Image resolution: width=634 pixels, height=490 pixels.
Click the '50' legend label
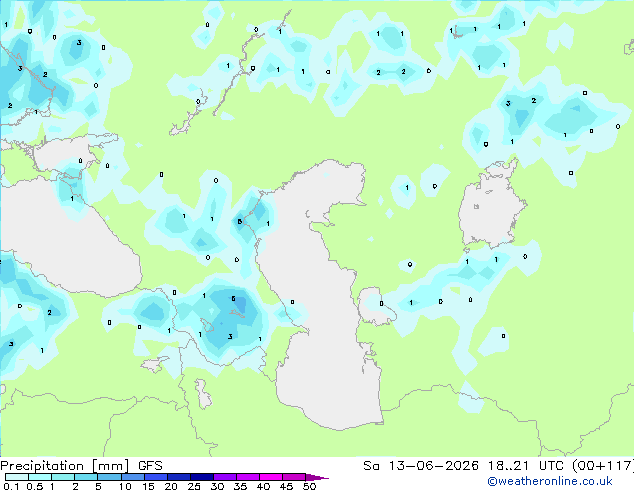309,486
